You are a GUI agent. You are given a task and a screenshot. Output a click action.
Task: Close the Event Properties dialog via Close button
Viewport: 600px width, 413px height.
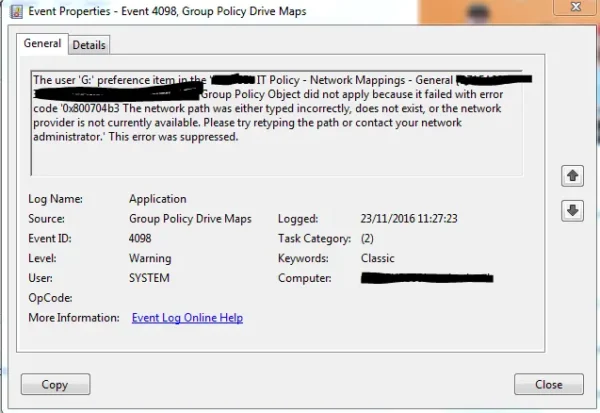click(549, 384)
